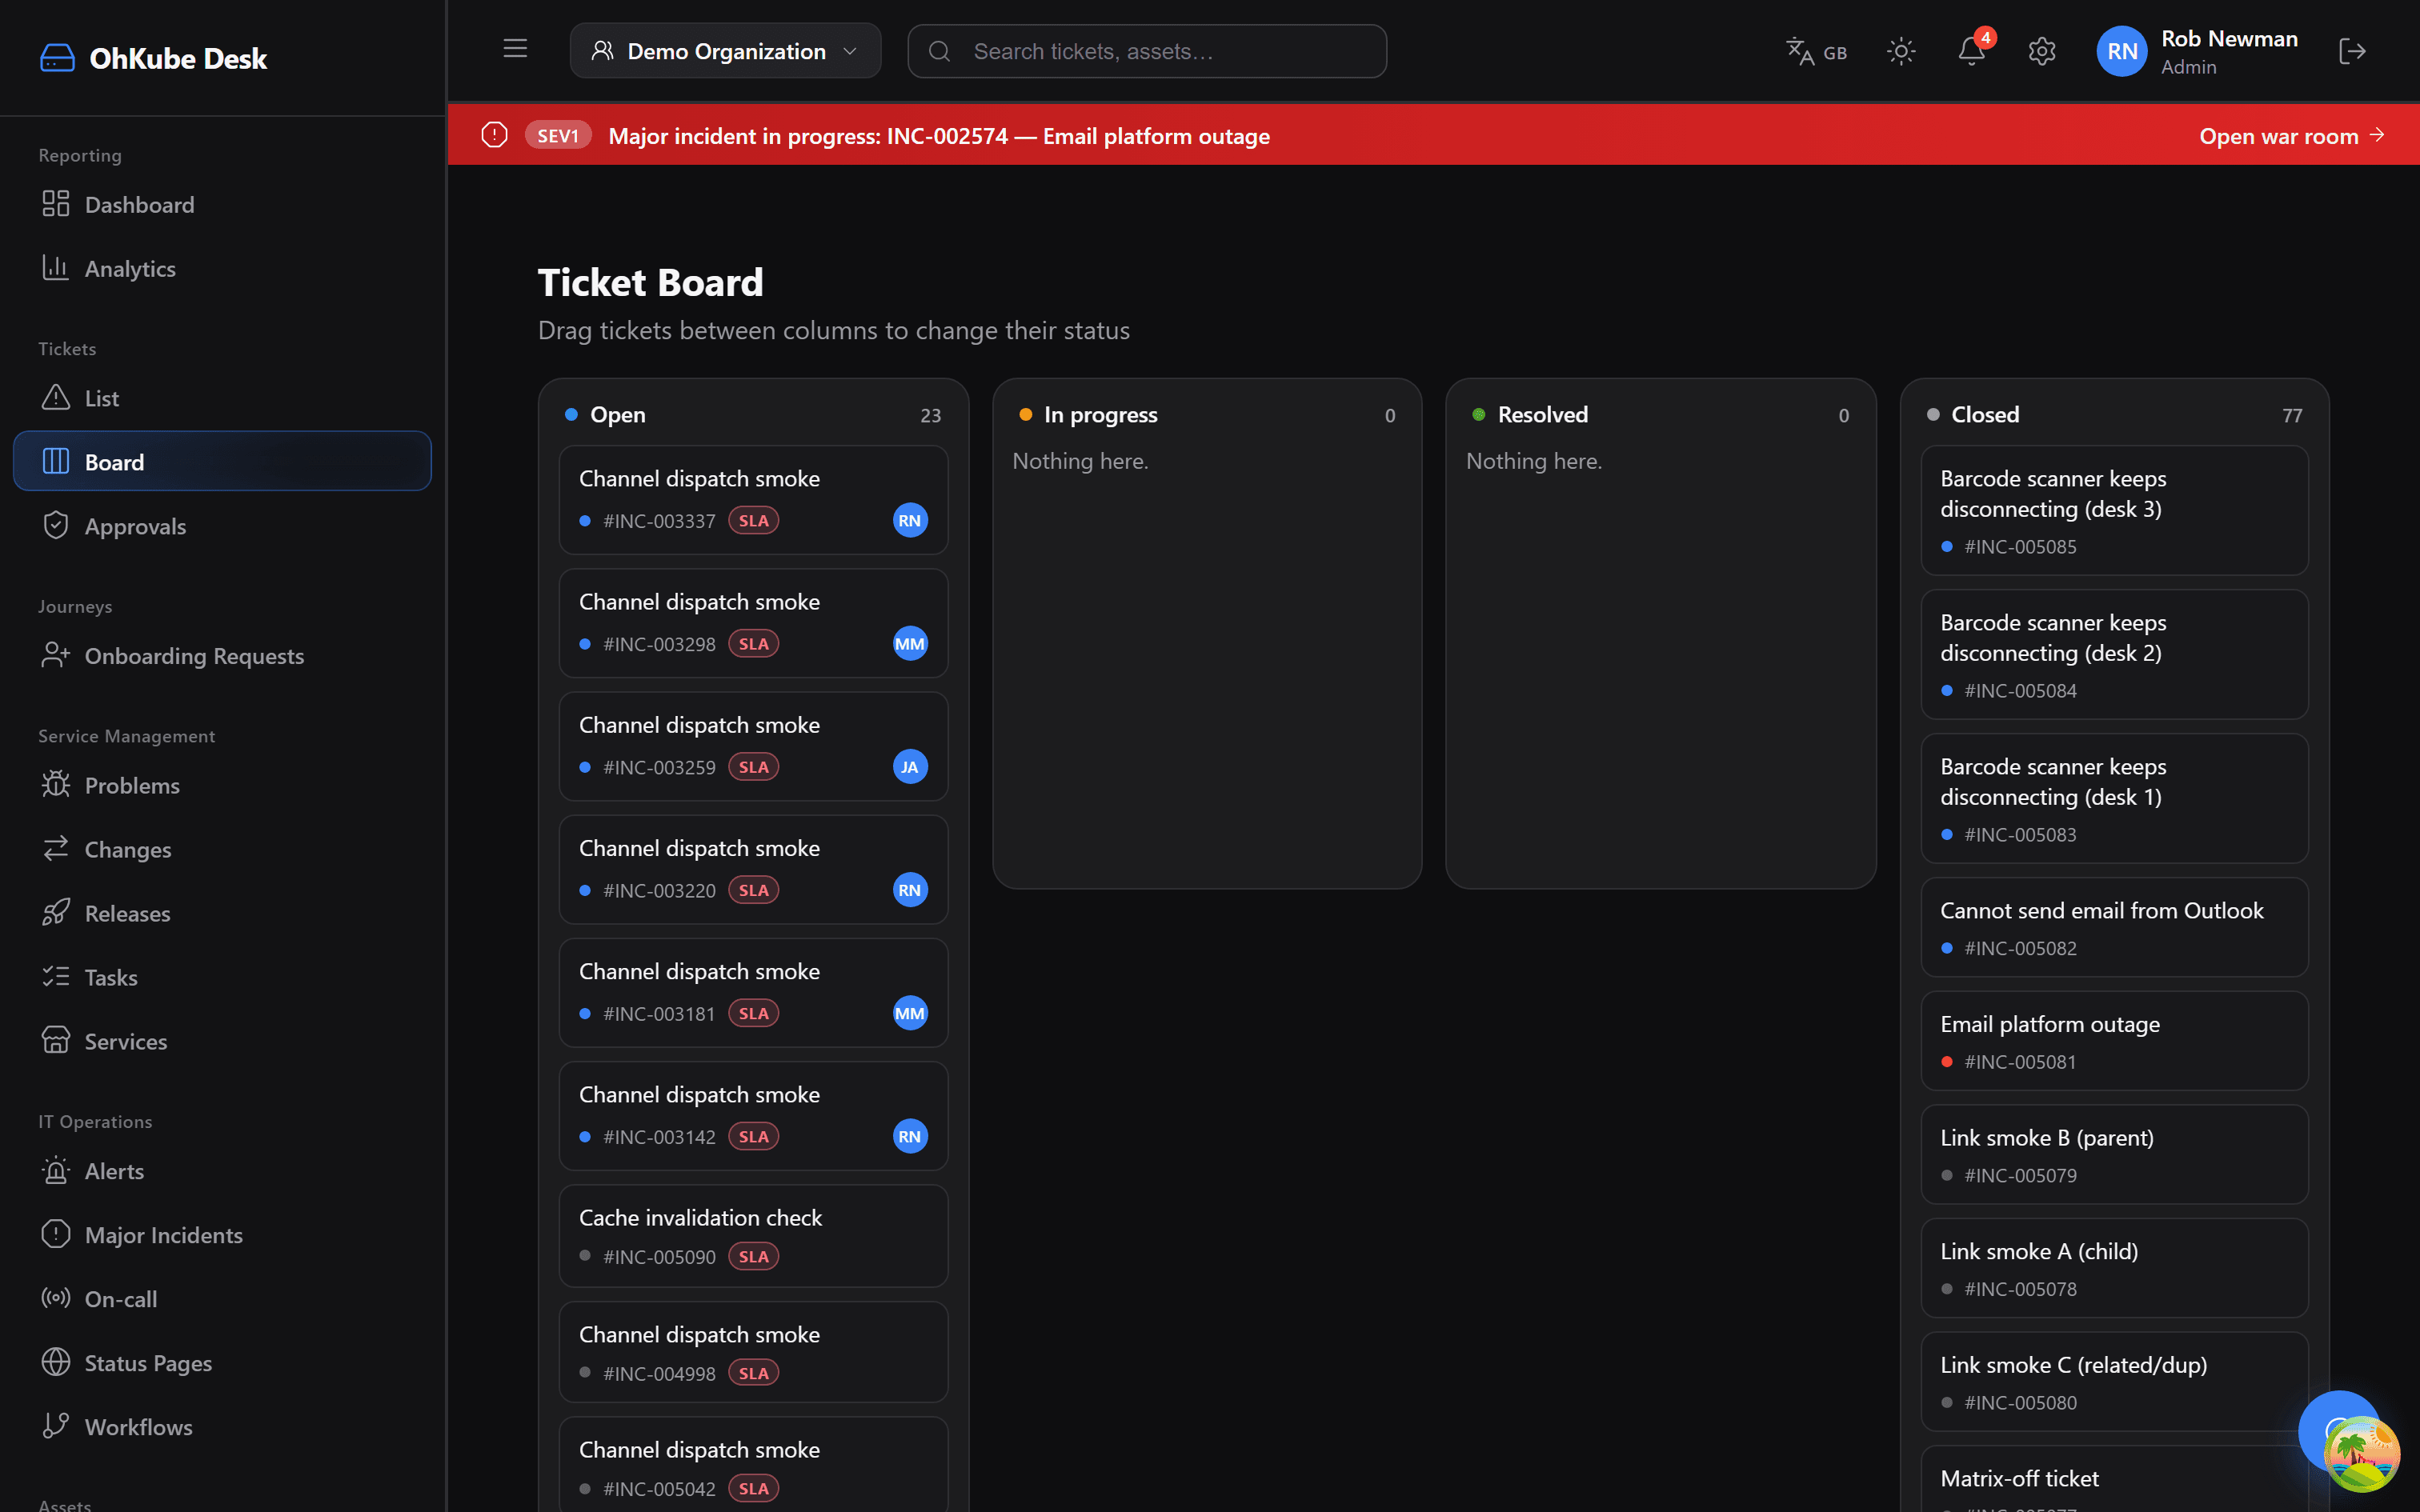
Task: Open Dashboard in sidebar
Action: coord(222,204)
